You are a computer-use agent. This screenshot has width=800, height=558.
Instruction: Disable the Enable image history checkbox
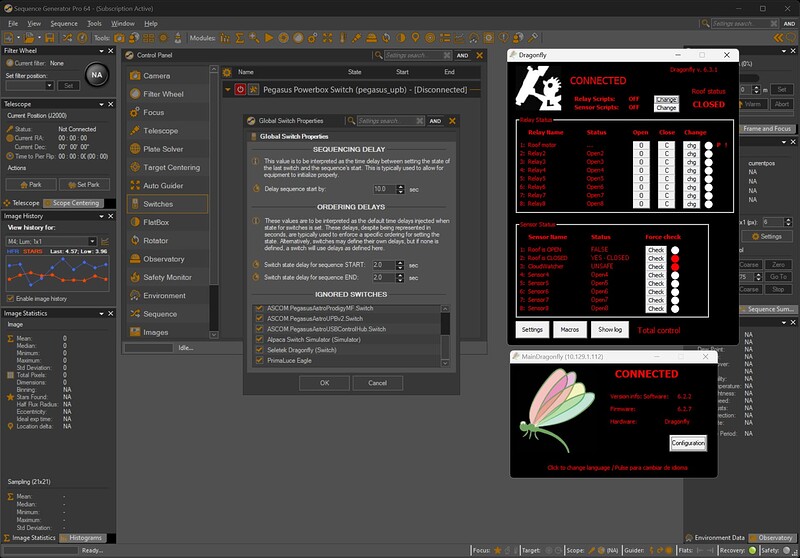(11, 298)
